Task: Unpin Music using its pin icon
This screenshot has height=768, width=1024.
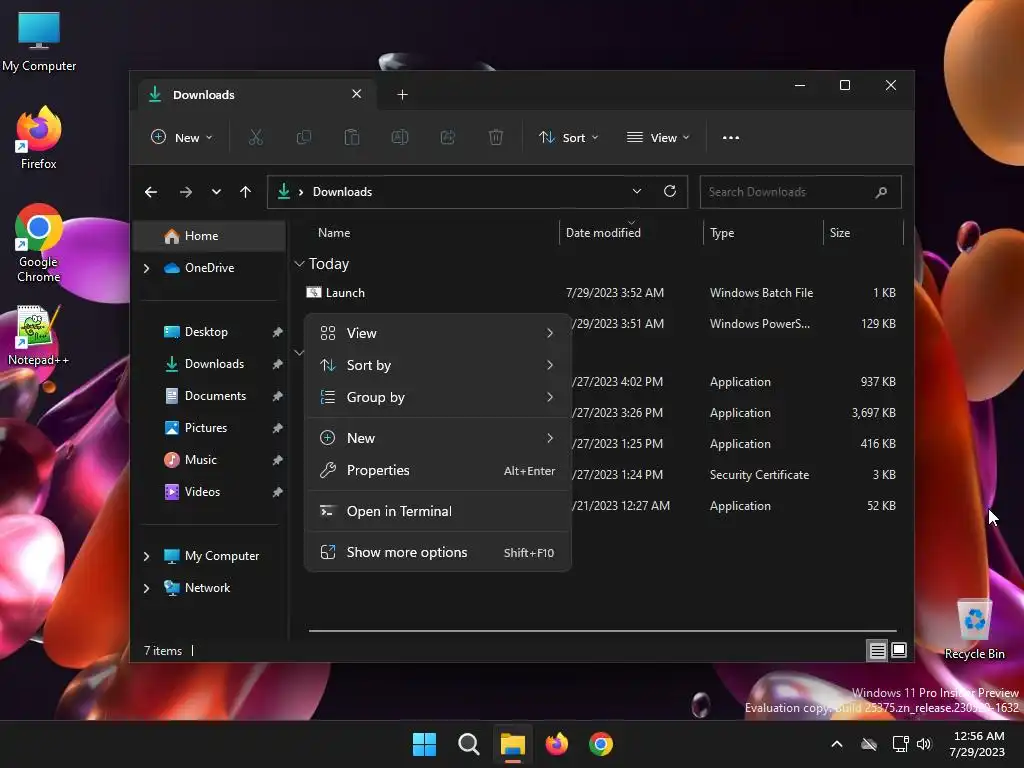Action: (278, 460)
